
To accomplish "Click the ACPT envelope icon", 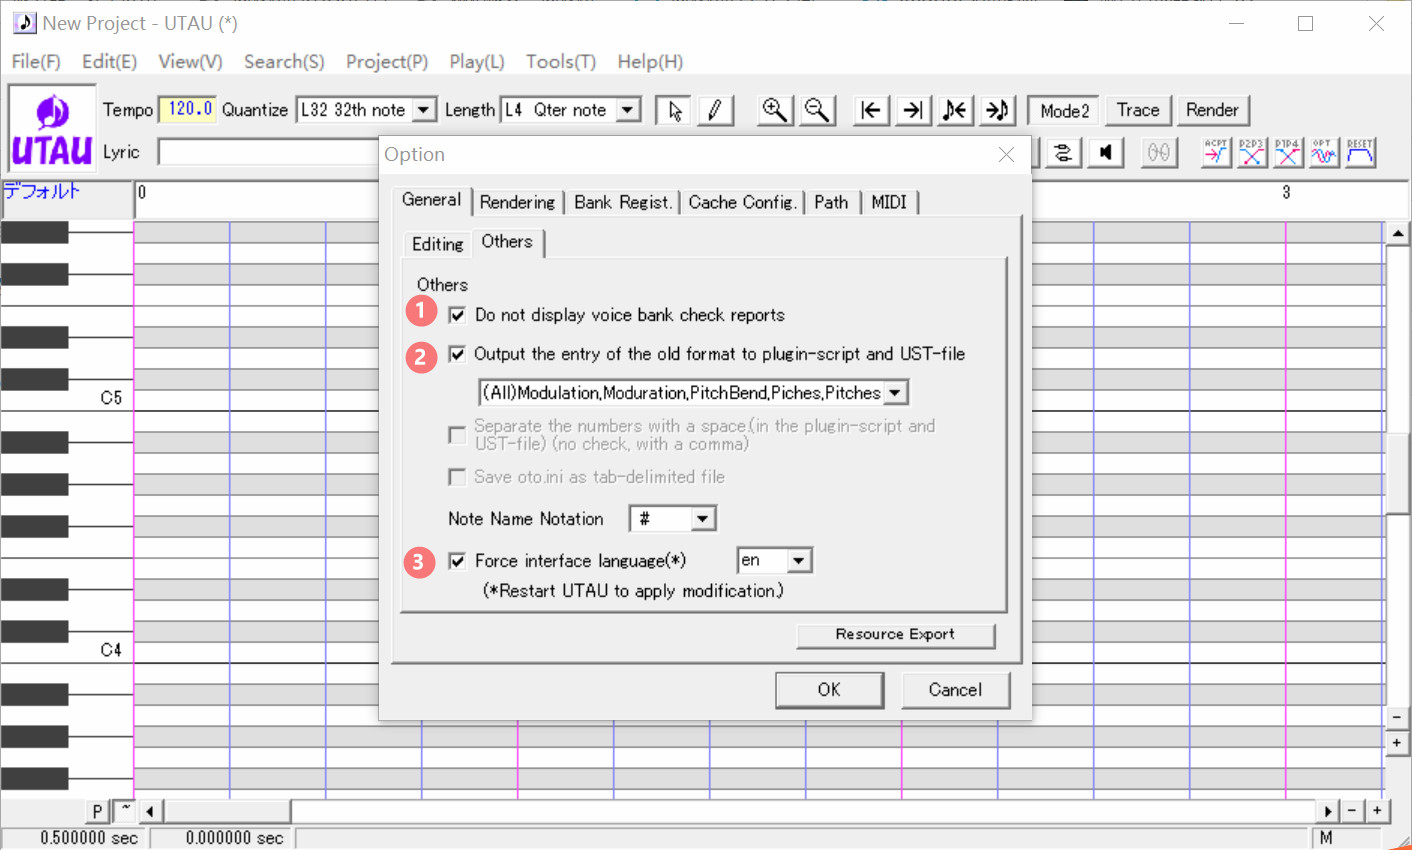I will pos(1216,152).
